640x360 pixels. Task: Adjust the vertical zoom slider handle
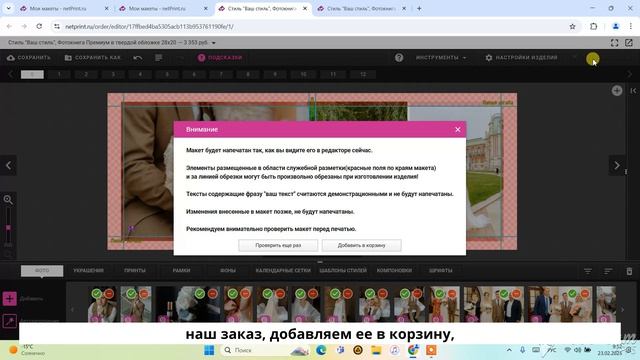click(8, 227)
